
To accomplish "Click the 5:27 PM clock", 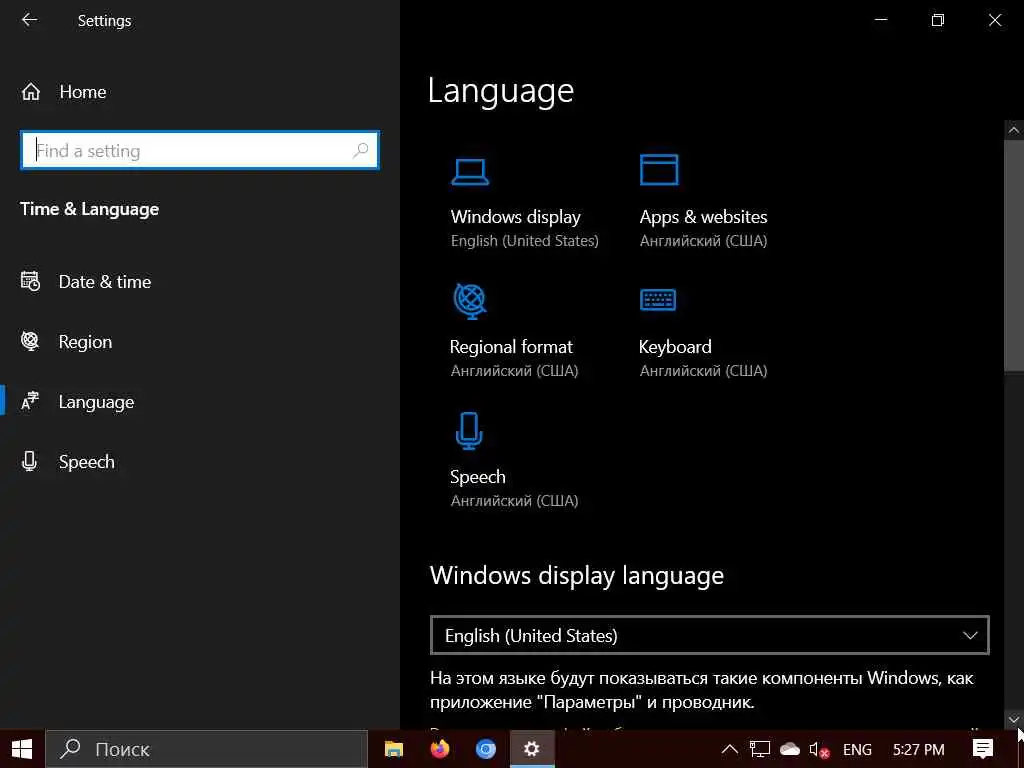I will (x=918, y=750).
